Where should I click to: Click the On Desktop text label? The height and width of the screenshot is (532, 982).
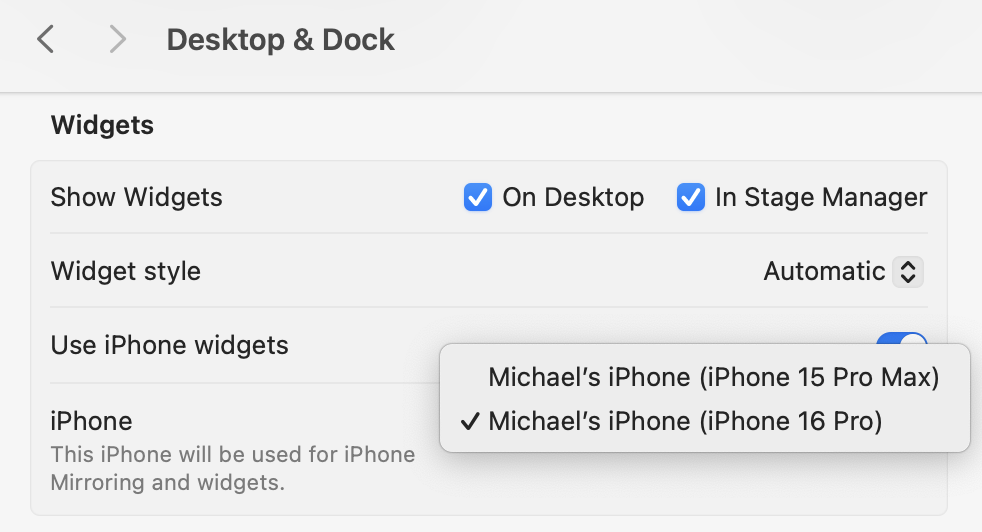coord(573,197)
